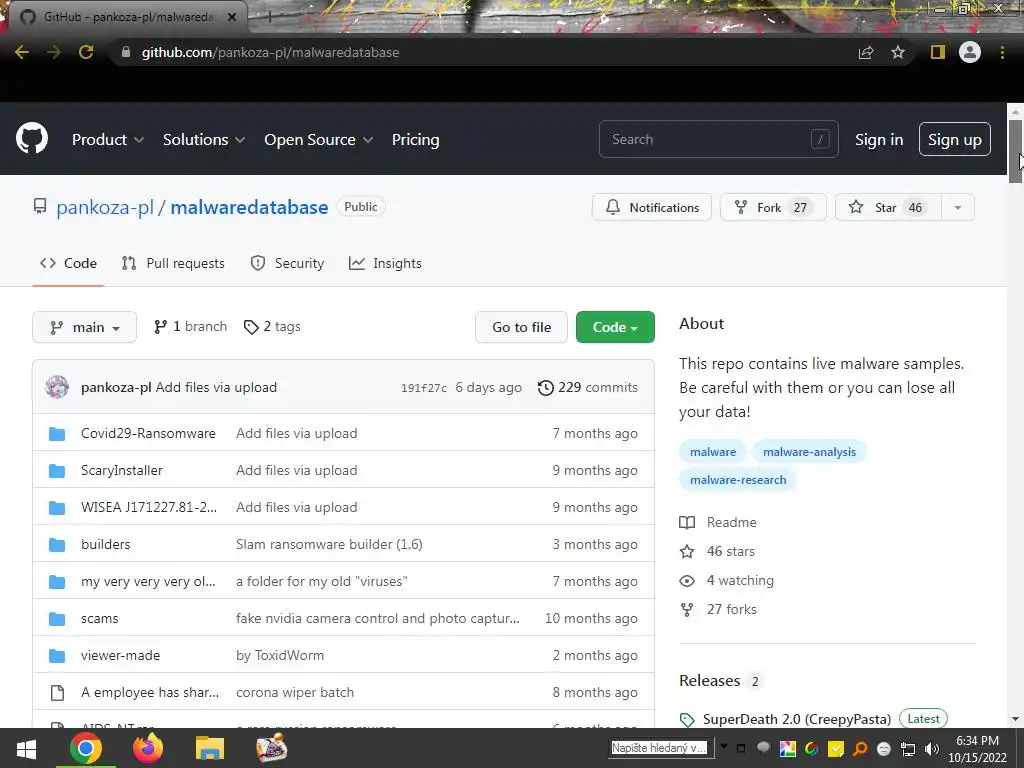Open the viewer-made folder

click(120, 656)
